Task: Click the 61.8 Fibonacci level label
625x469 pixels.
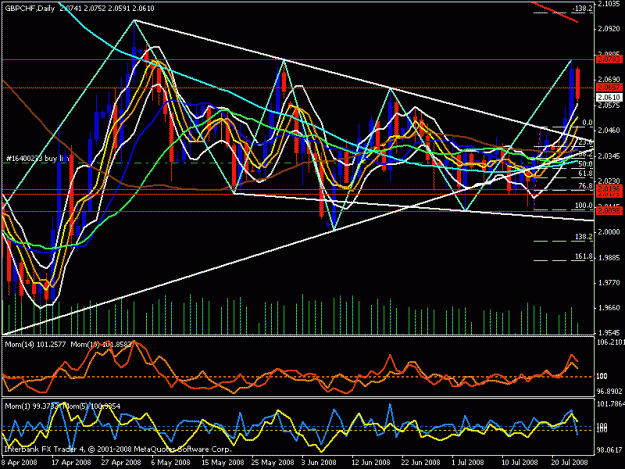Action: pyautogui.click(x=585, y=174)
